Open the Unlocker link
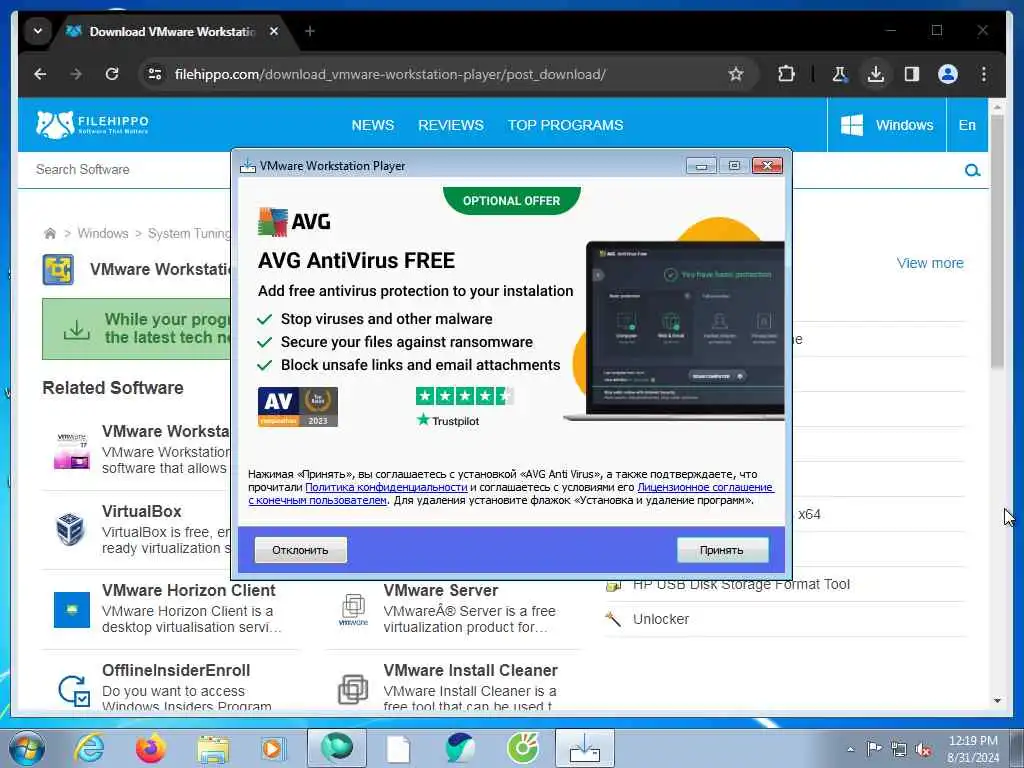 (x=661, y=619)
